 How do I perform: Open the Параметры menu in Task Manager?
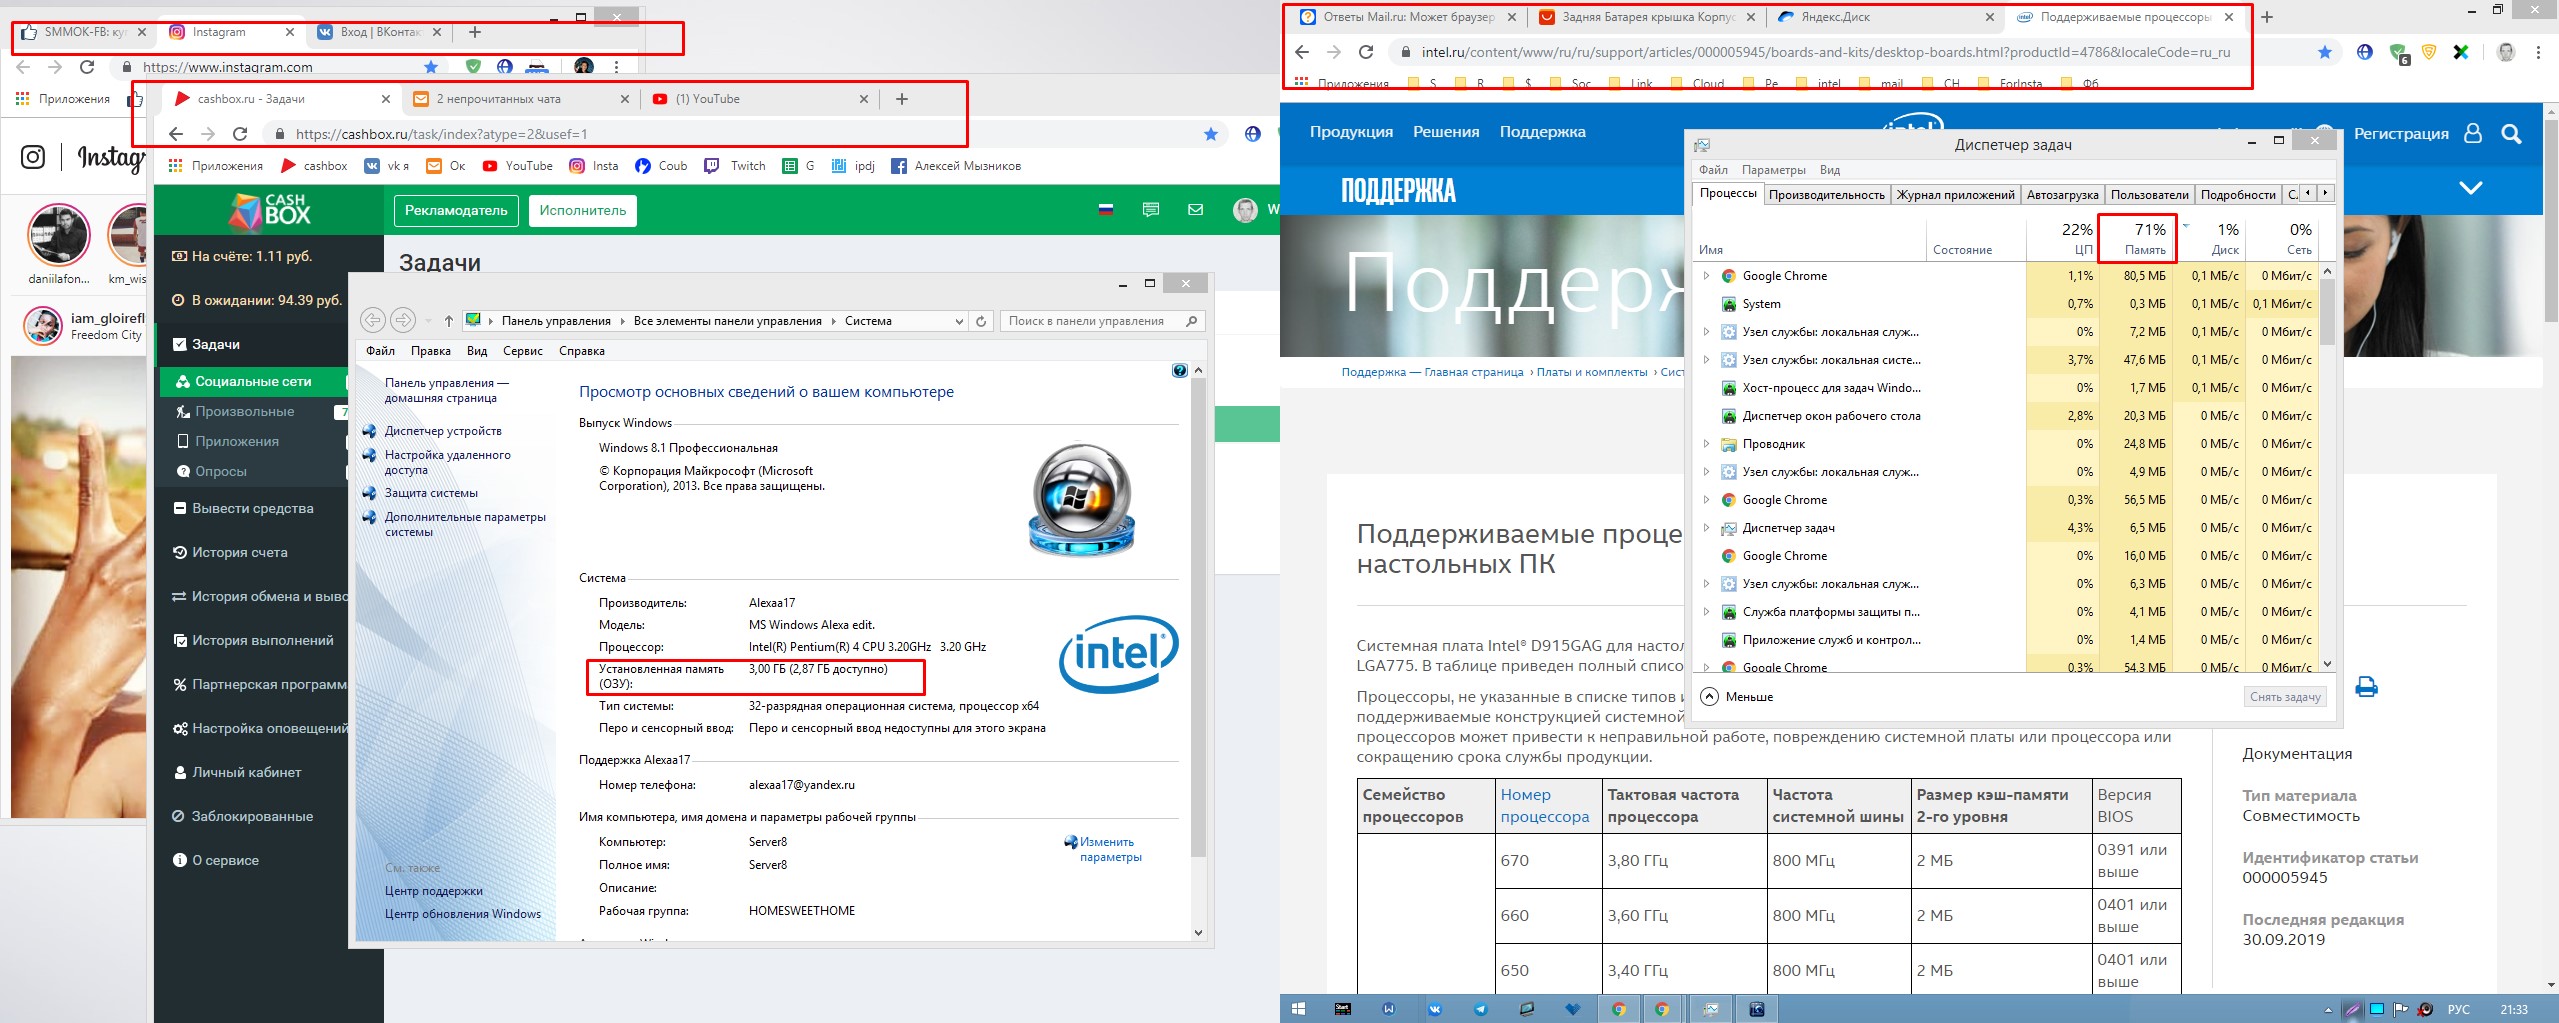click(x=1773, y=170)
